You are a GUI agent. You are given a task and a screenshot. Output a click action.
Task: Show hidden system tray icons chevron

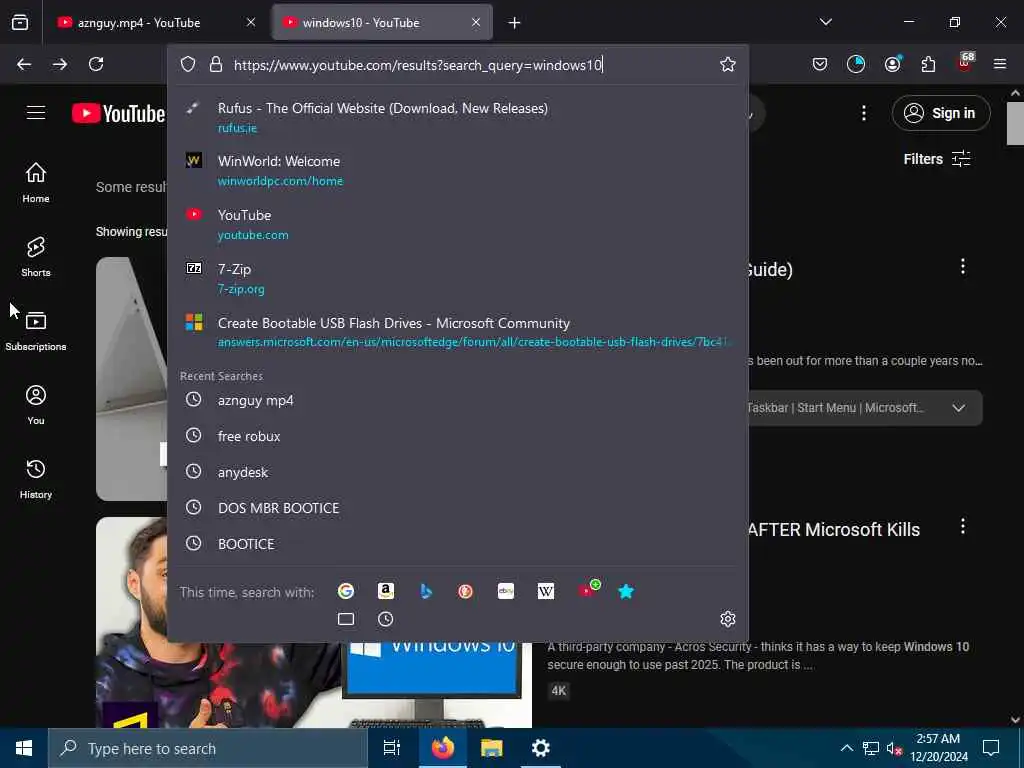(846, 748)
